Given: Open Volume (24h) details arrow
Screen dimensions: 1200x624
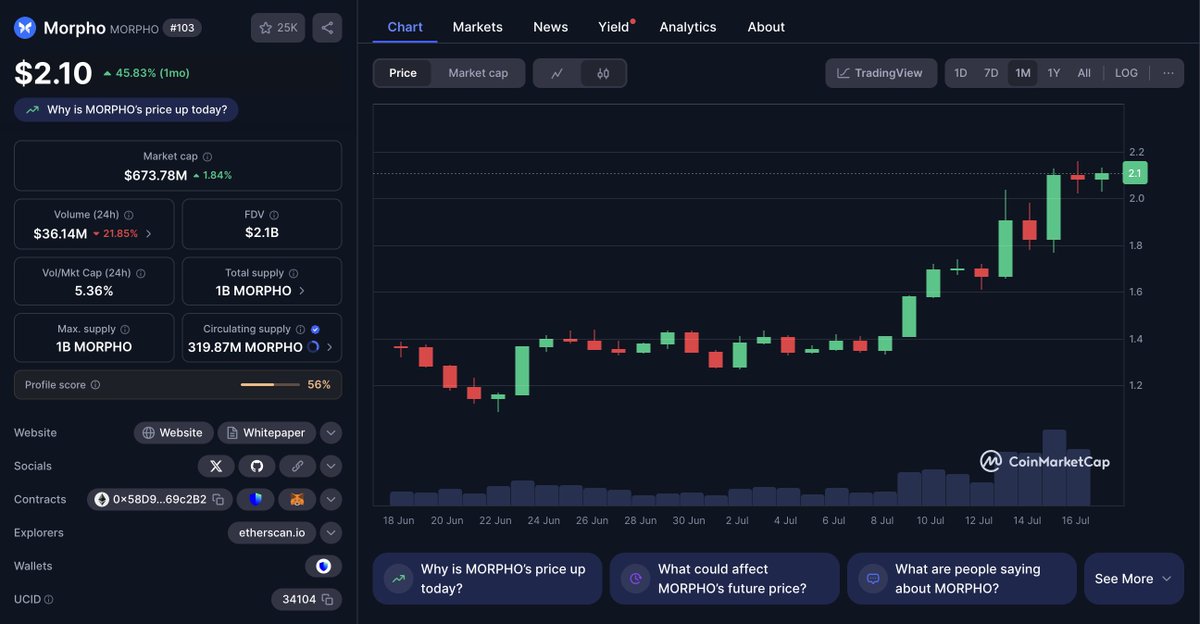Looking at the screenshot, I should coord(149,234).
